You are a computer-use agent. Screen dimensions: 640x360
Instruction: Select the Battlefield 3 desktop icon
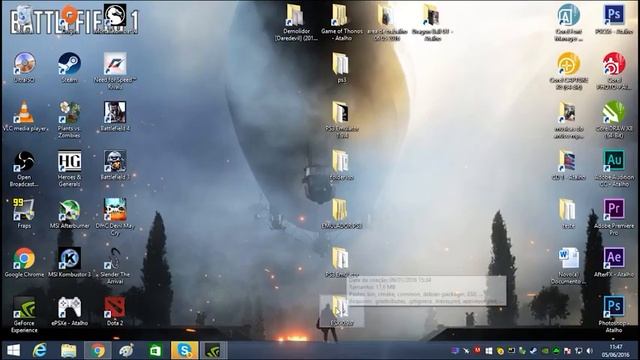(x=115, y=165)
